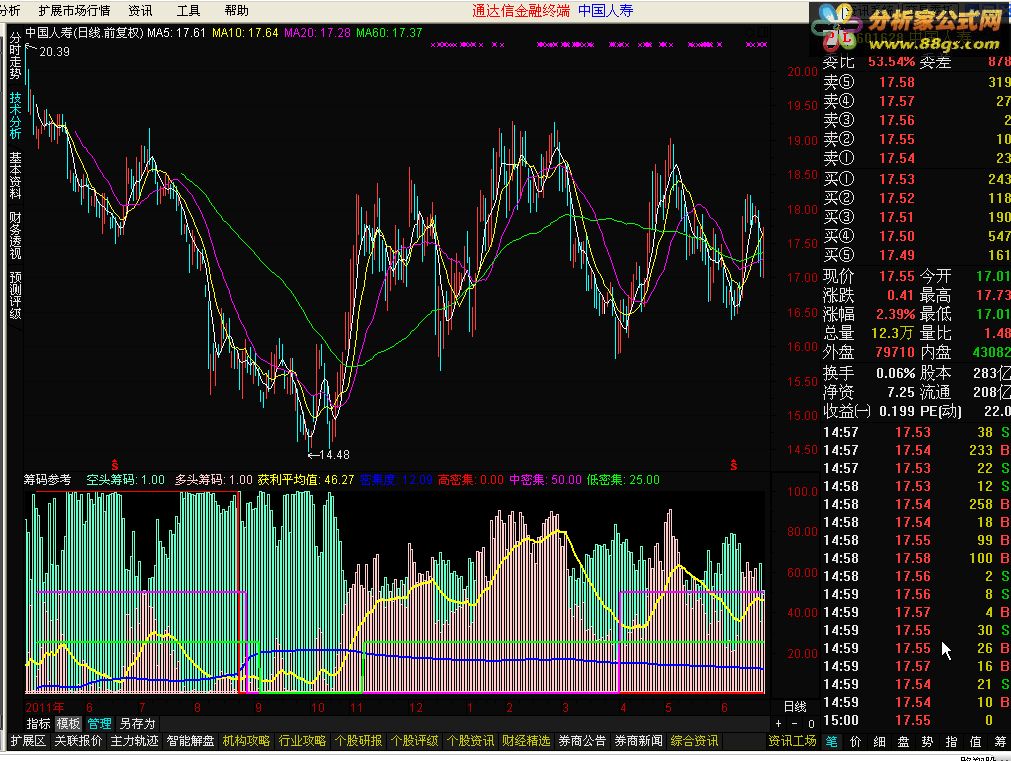This screenshot has width=1011, height=761.
Task: Select the 势 tab in quote panel
Action: [x=927, y=742]
